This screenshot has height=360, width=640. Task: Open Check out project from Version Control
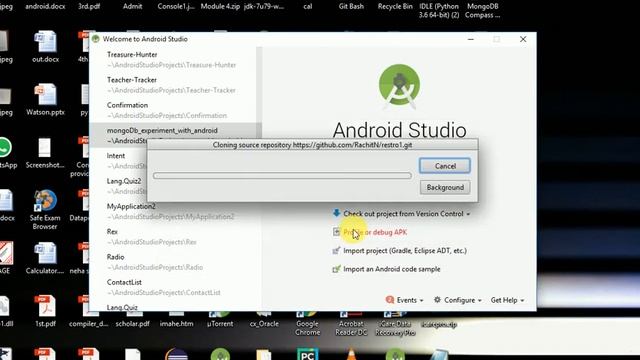point(403,214)
